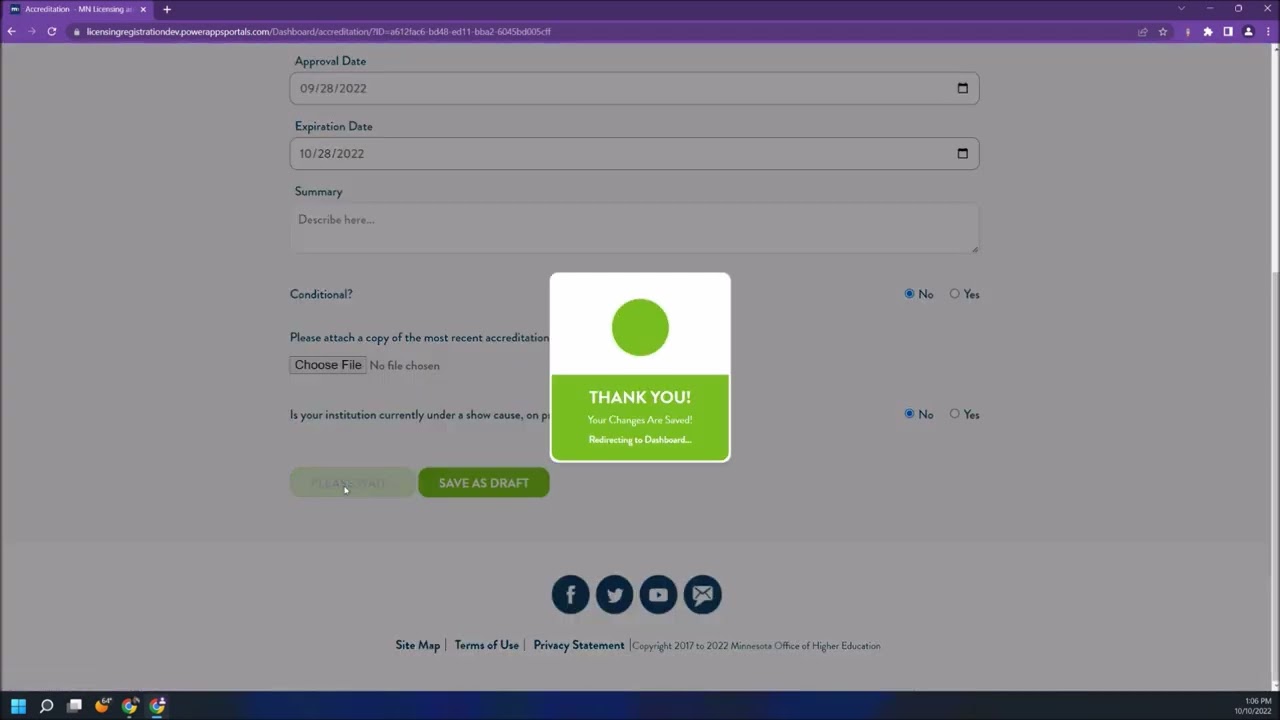1280x720 pixels.
Task: Open Chrome three-dot menu
Action: coord(1268,32)
